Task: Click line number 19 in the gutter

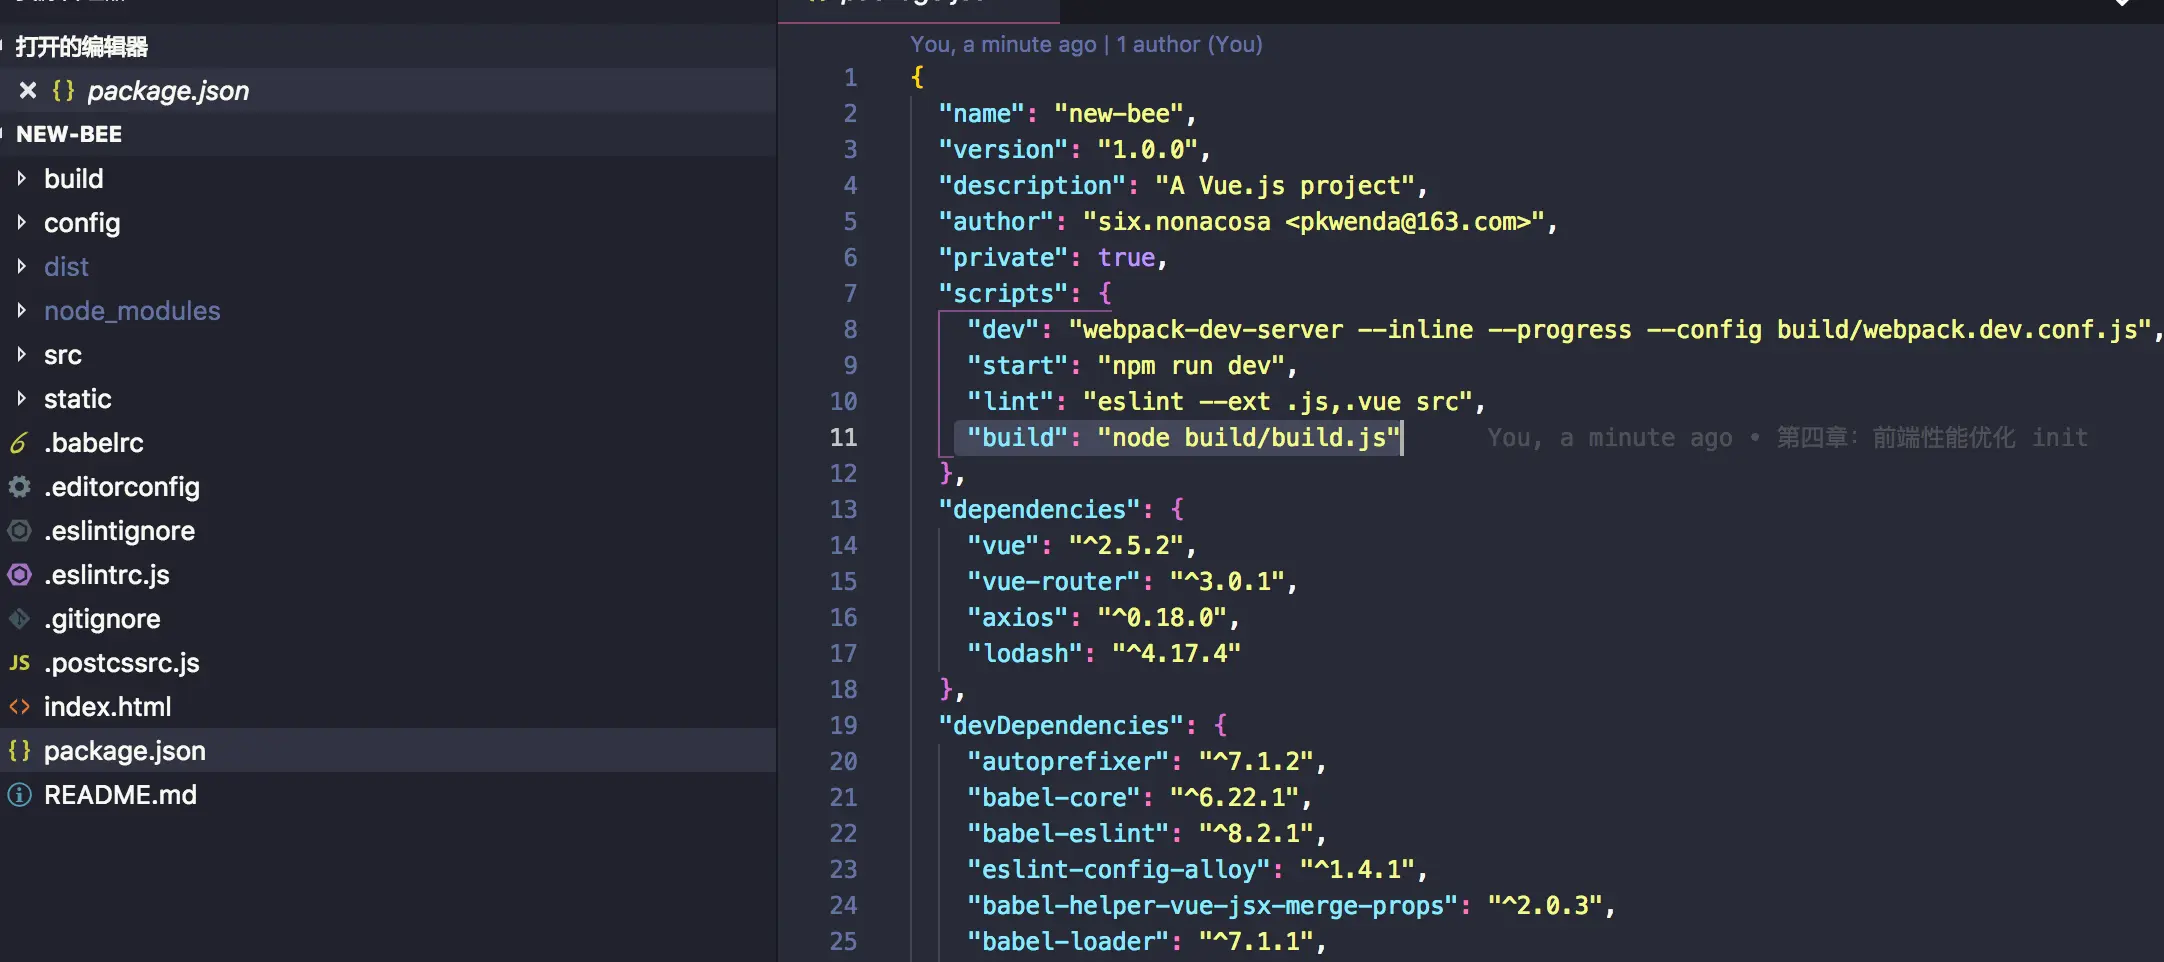Action: (x=843, y=725)
